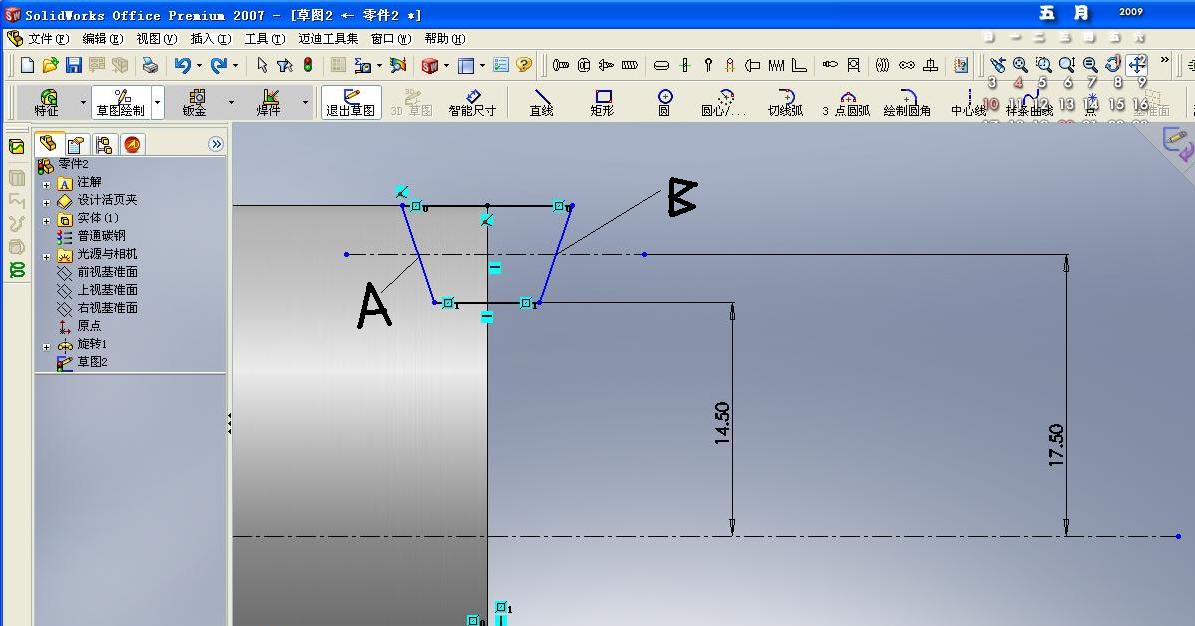Toggle the selection filter funnel icon
Image resolution: width=1195 pixels, height=626 pixels.
coord(284,66)
